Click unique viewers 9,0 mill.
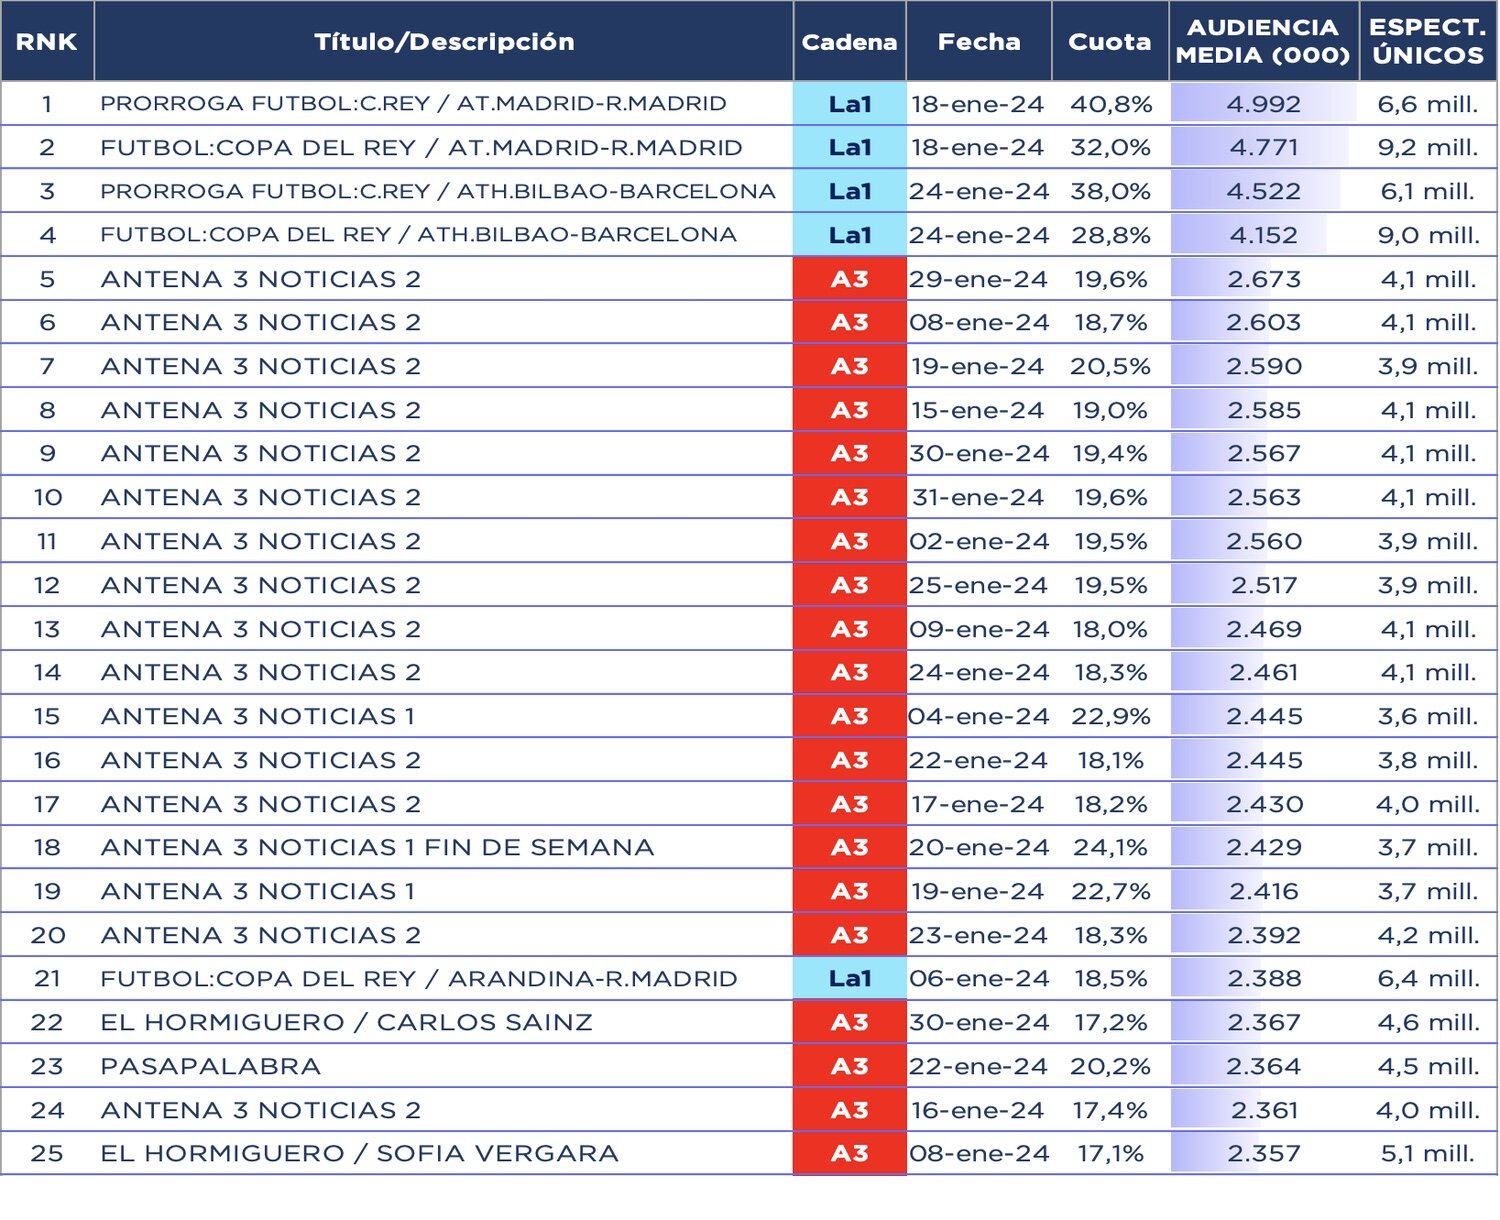The height and width of the screenshot is (1220, 1500). click(x=1428, y=235)
